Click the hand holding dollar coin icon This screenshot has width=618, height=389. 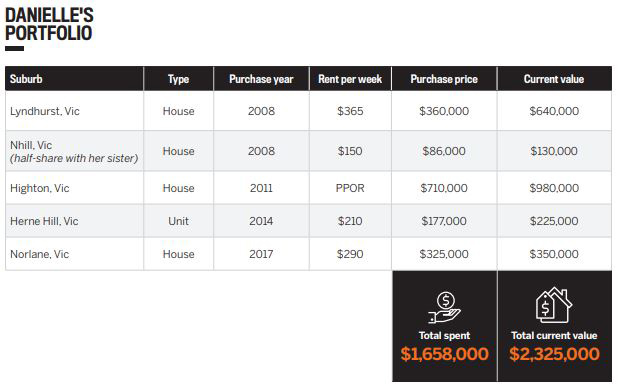[445, 307]
